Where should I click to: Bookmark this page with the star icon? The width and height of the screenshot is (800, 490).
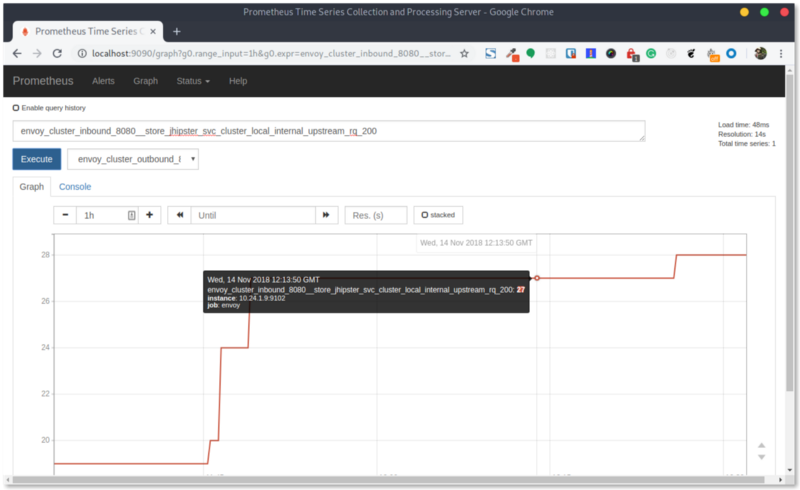coord(464,54)
